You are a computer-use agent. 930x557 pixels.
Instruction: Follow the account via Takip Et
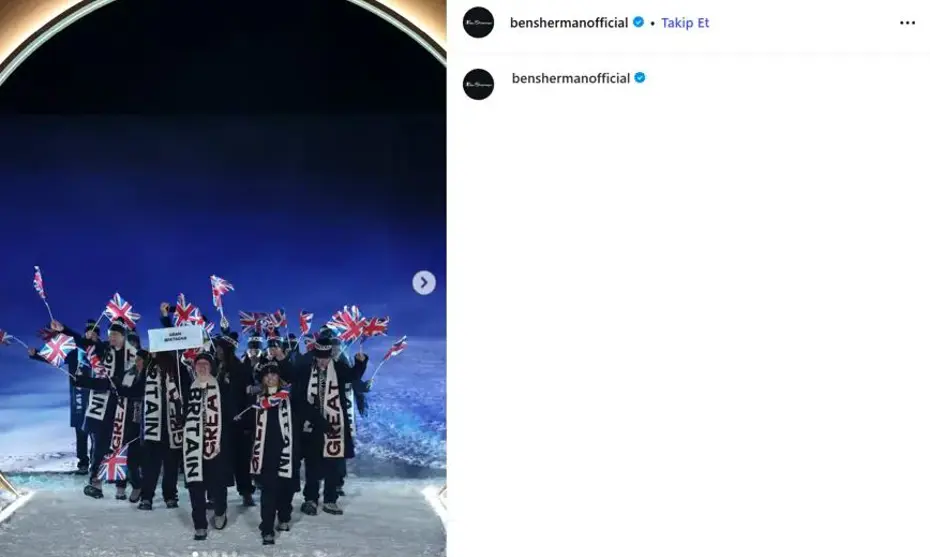(685, 23)
